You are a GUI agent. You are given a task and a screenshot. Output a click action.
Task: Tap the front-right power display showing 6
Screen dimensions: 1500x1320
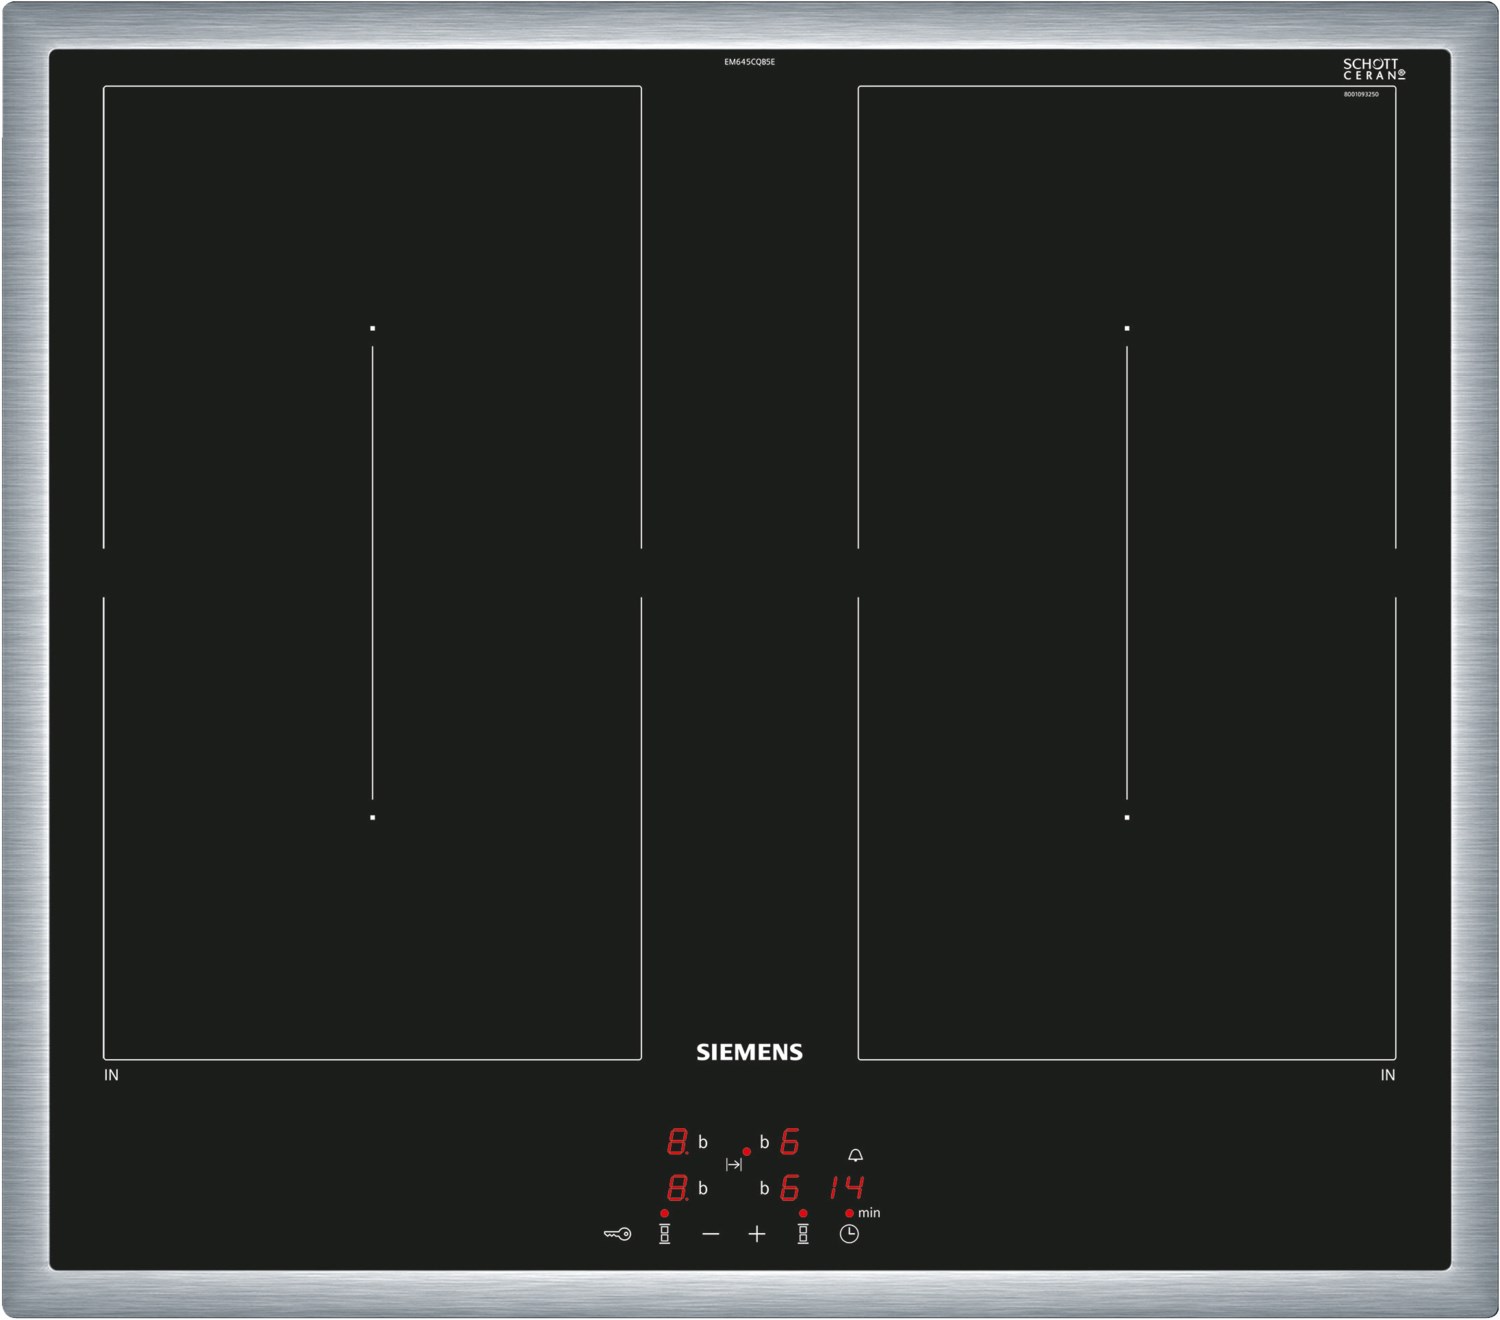(x=789, y=1188)
